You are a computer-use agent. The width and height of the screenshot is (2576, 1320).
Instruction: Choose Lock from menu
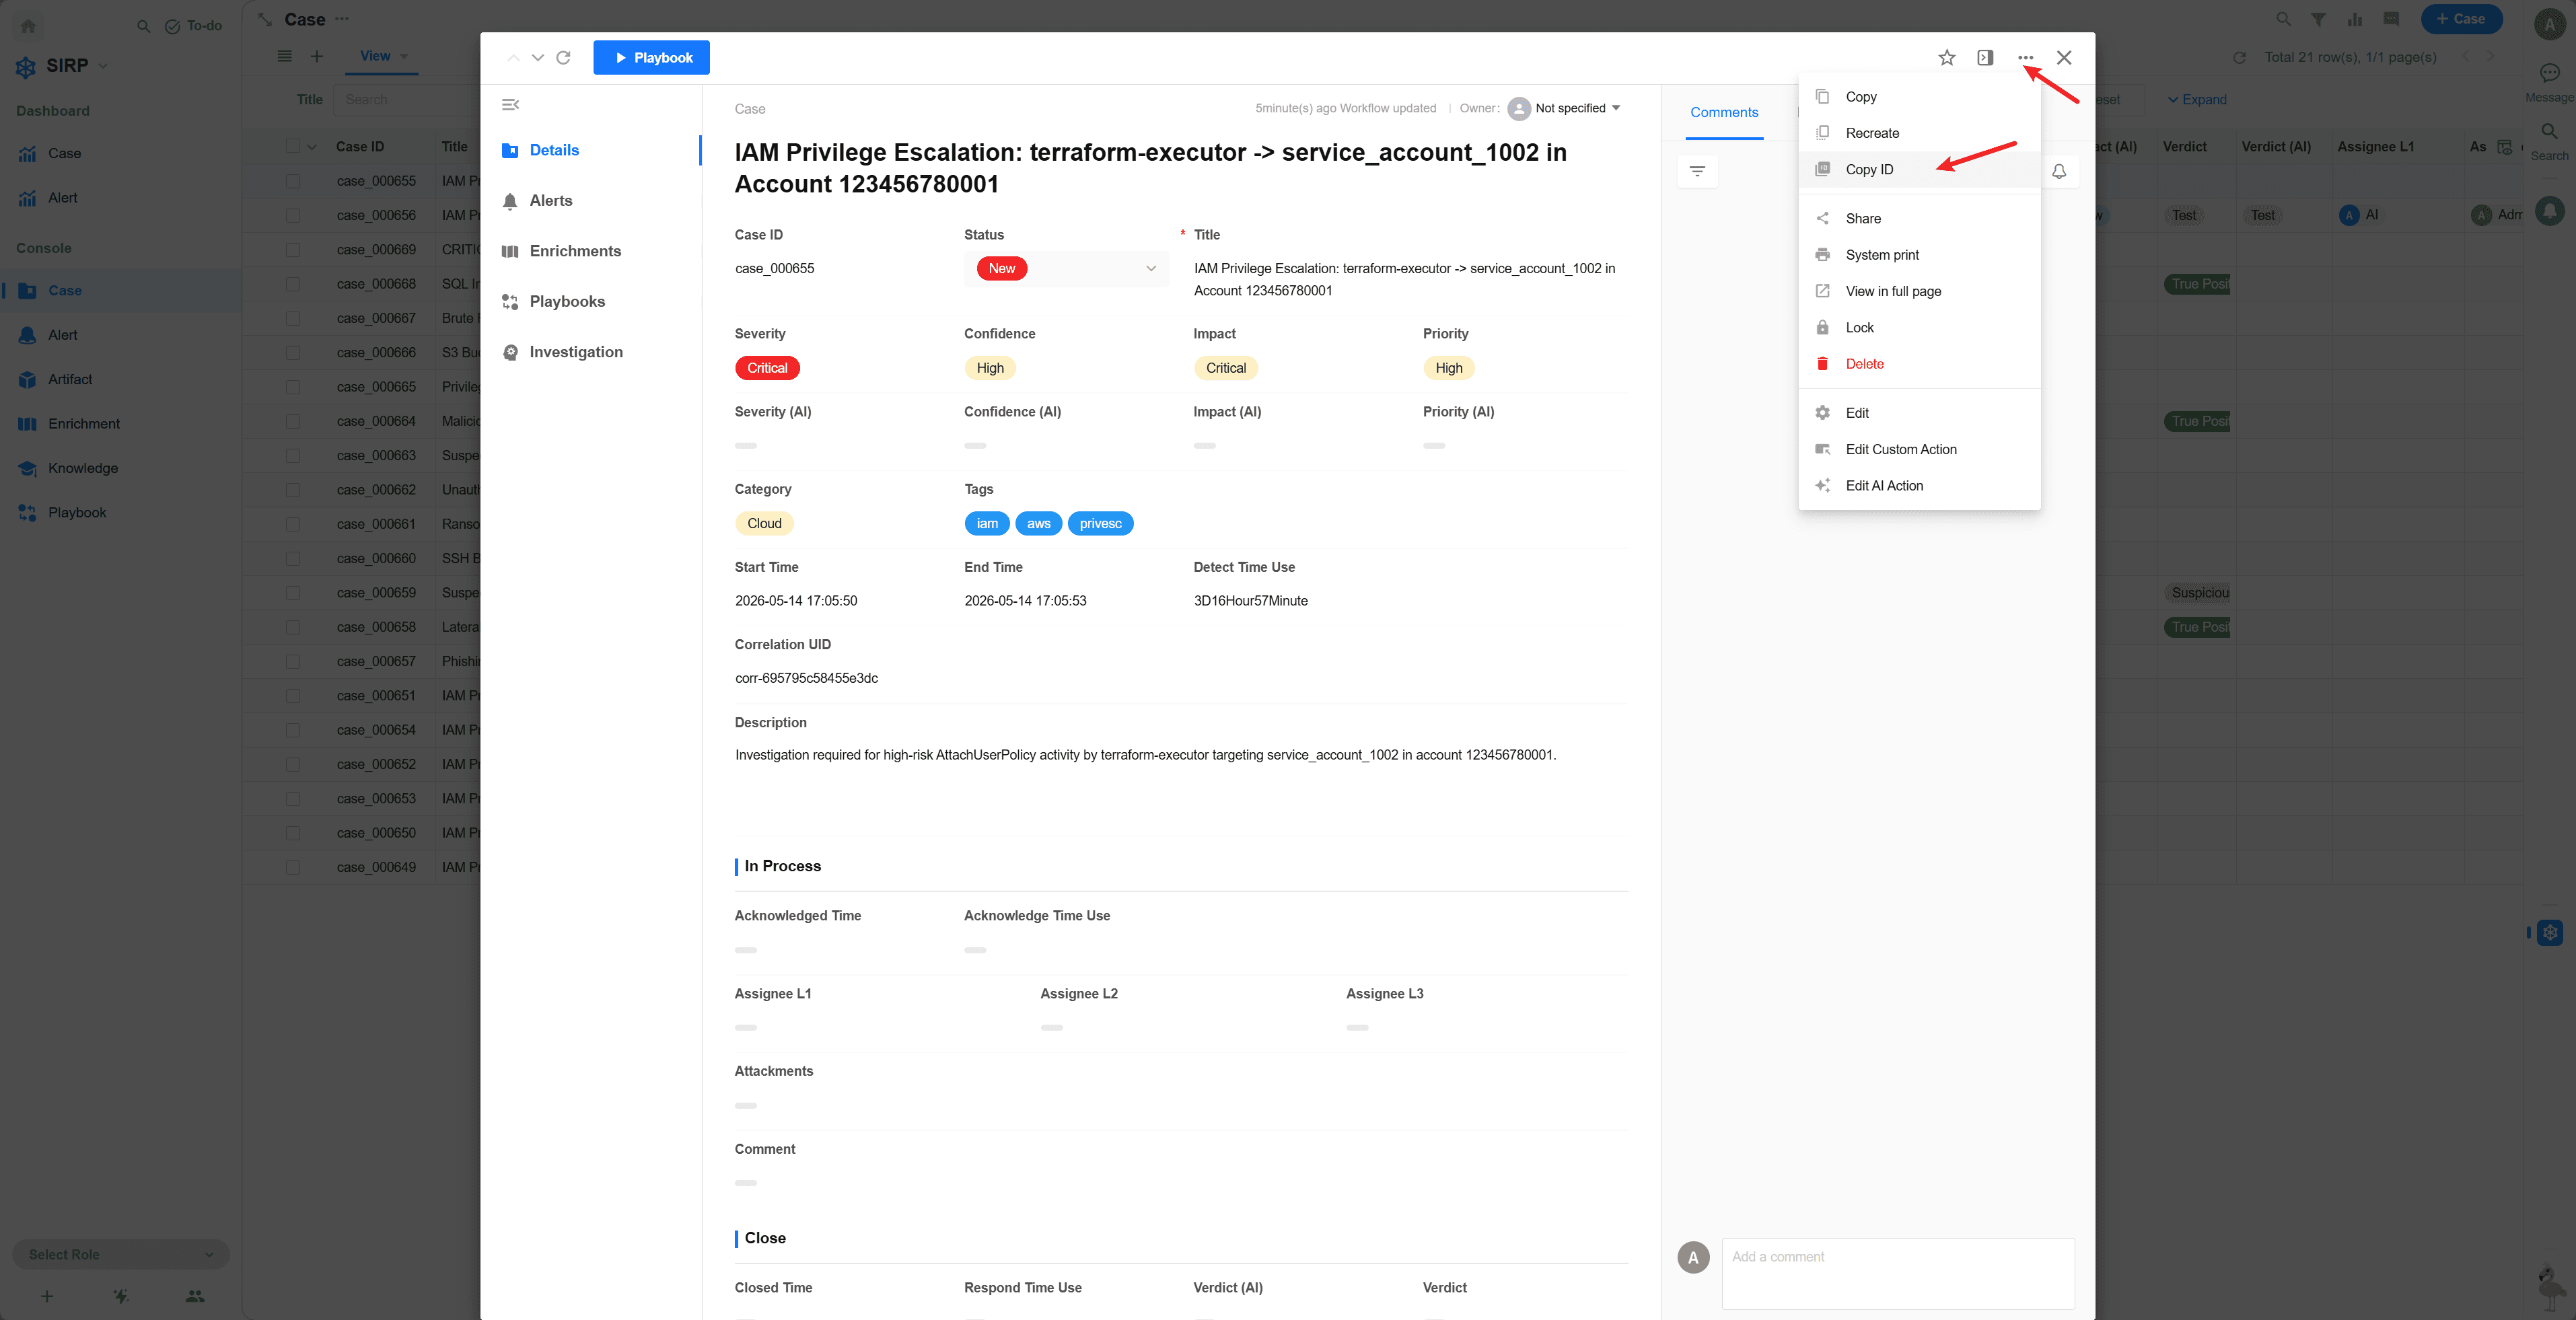click(x=1919, y=327)
